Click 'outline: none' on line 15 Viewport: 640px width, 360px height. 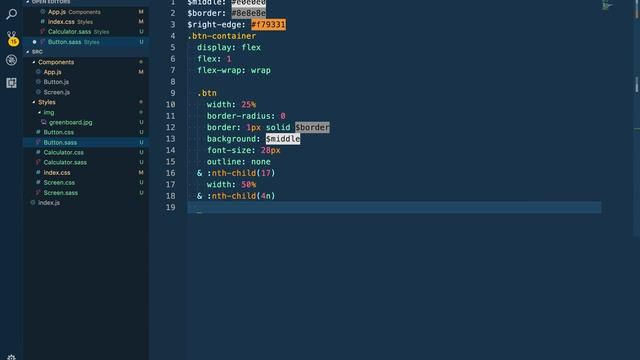coord(239,162)
